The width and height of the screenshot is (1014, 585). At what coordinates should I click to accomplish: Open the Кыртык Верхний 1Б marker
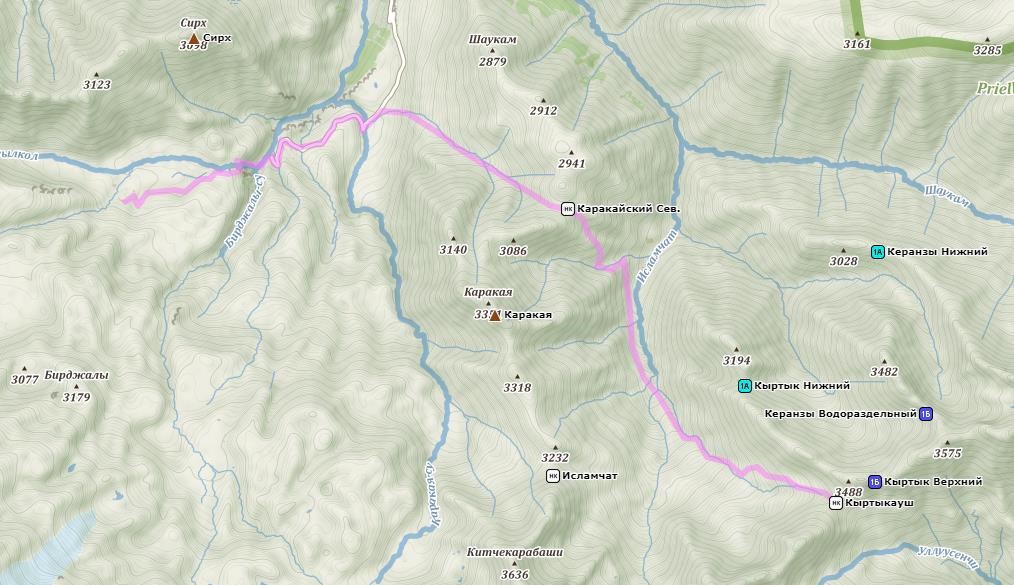click(874, 482)
